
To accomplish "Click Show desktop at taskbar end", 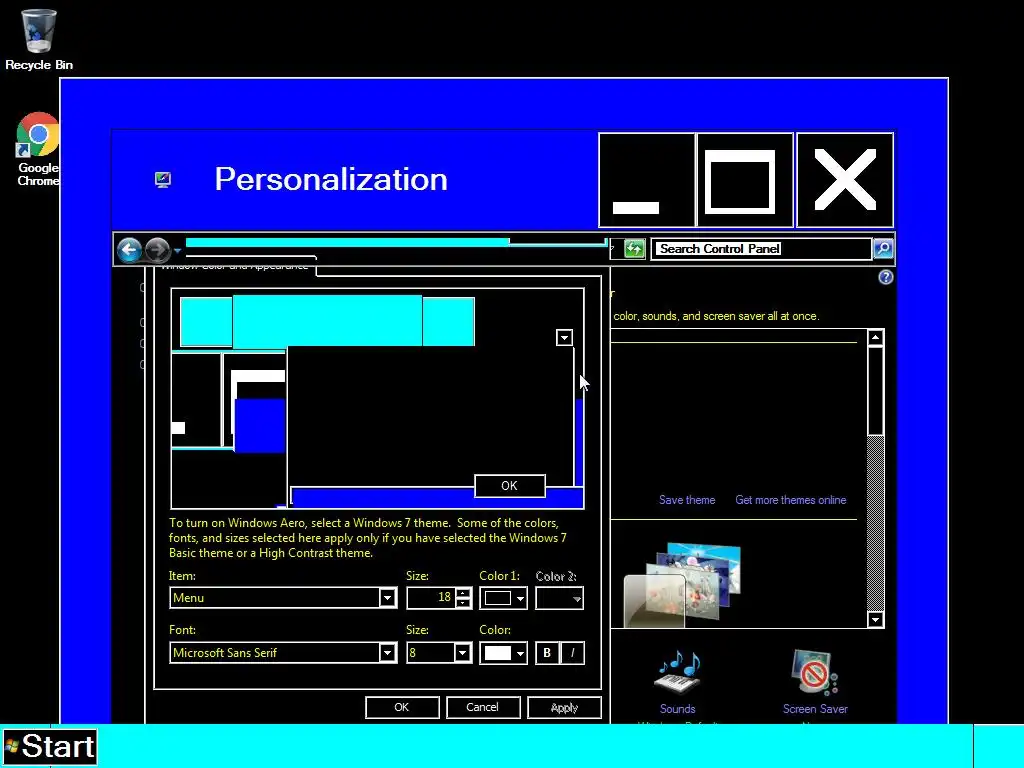I will [x=999, y=746].
